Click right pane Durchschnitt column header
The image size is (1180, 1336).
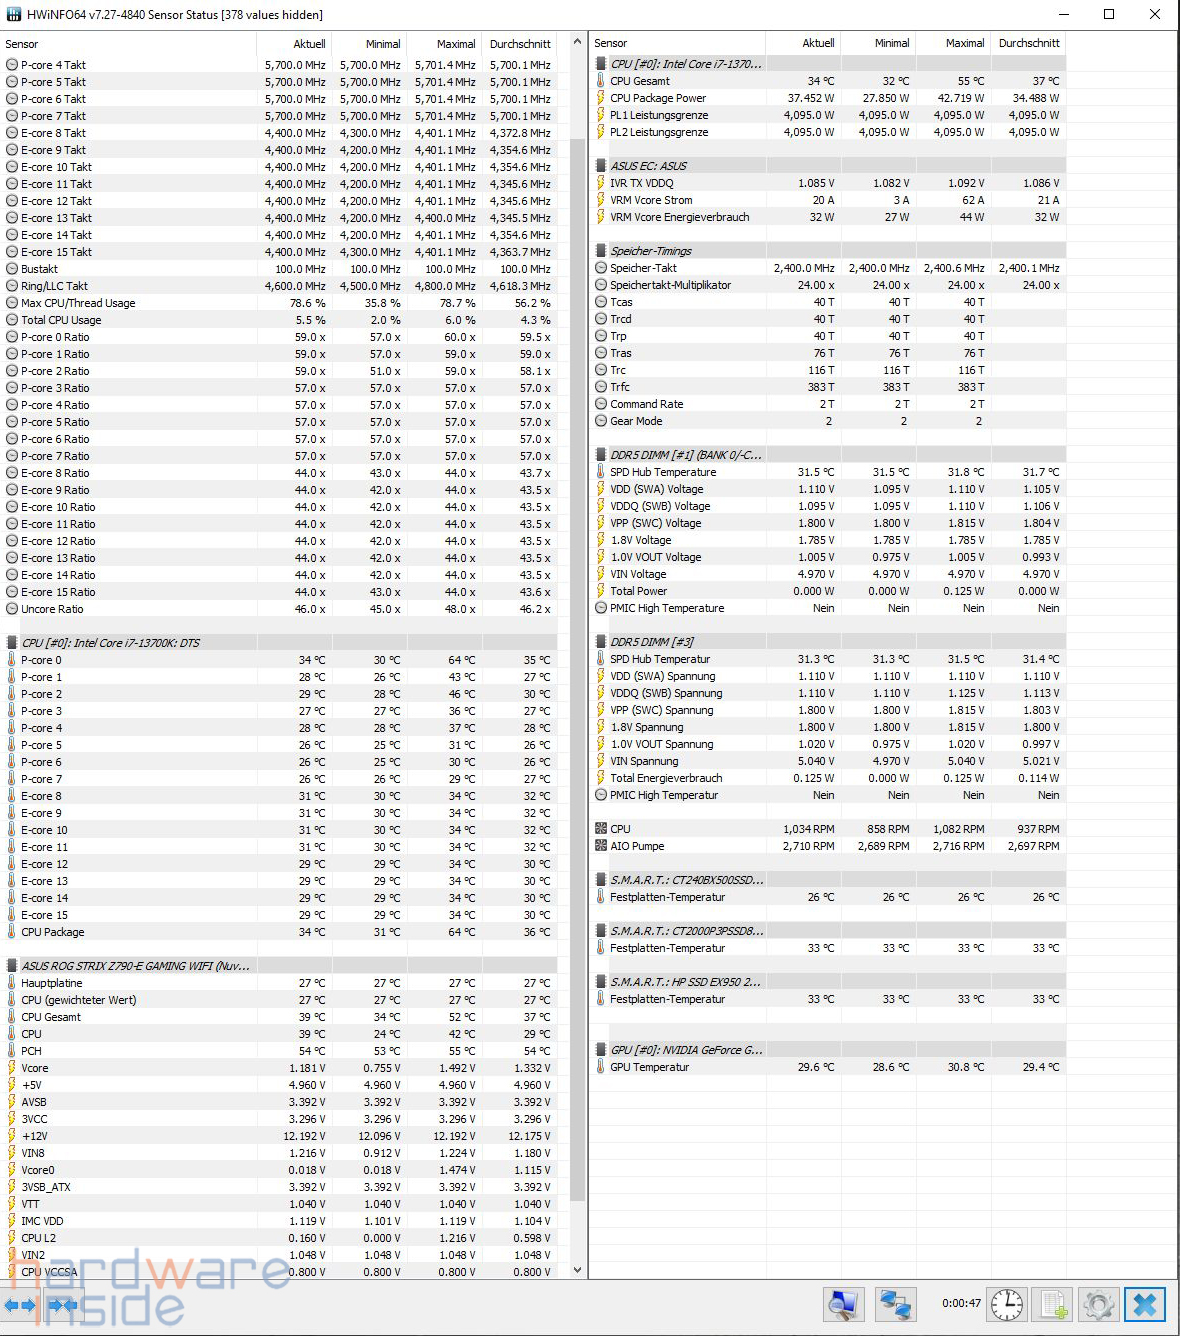[1028, 43]
